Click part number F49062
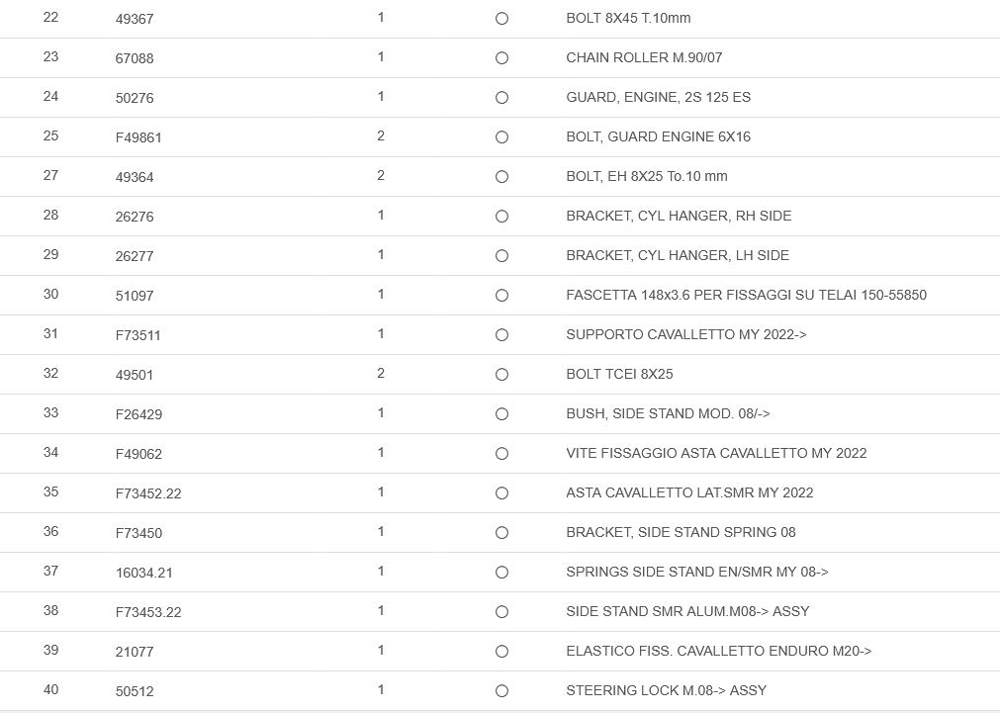1000x713 pixels. click(138, 454)
